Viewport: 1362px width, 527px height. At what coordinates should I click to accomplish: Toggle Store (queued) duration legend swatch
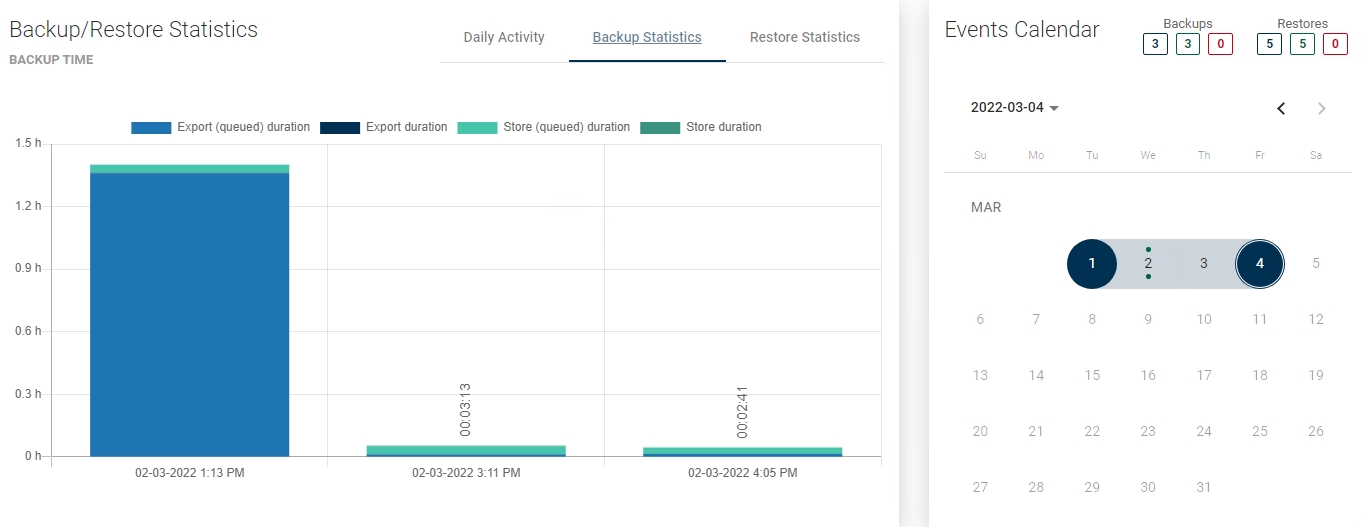477,128
